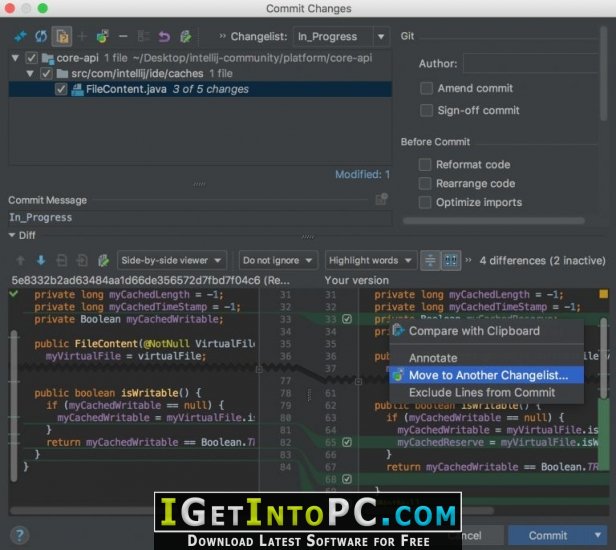Click the Author input field
The image size is (616, 550).
pyautogui.click(x=530, y=63)
